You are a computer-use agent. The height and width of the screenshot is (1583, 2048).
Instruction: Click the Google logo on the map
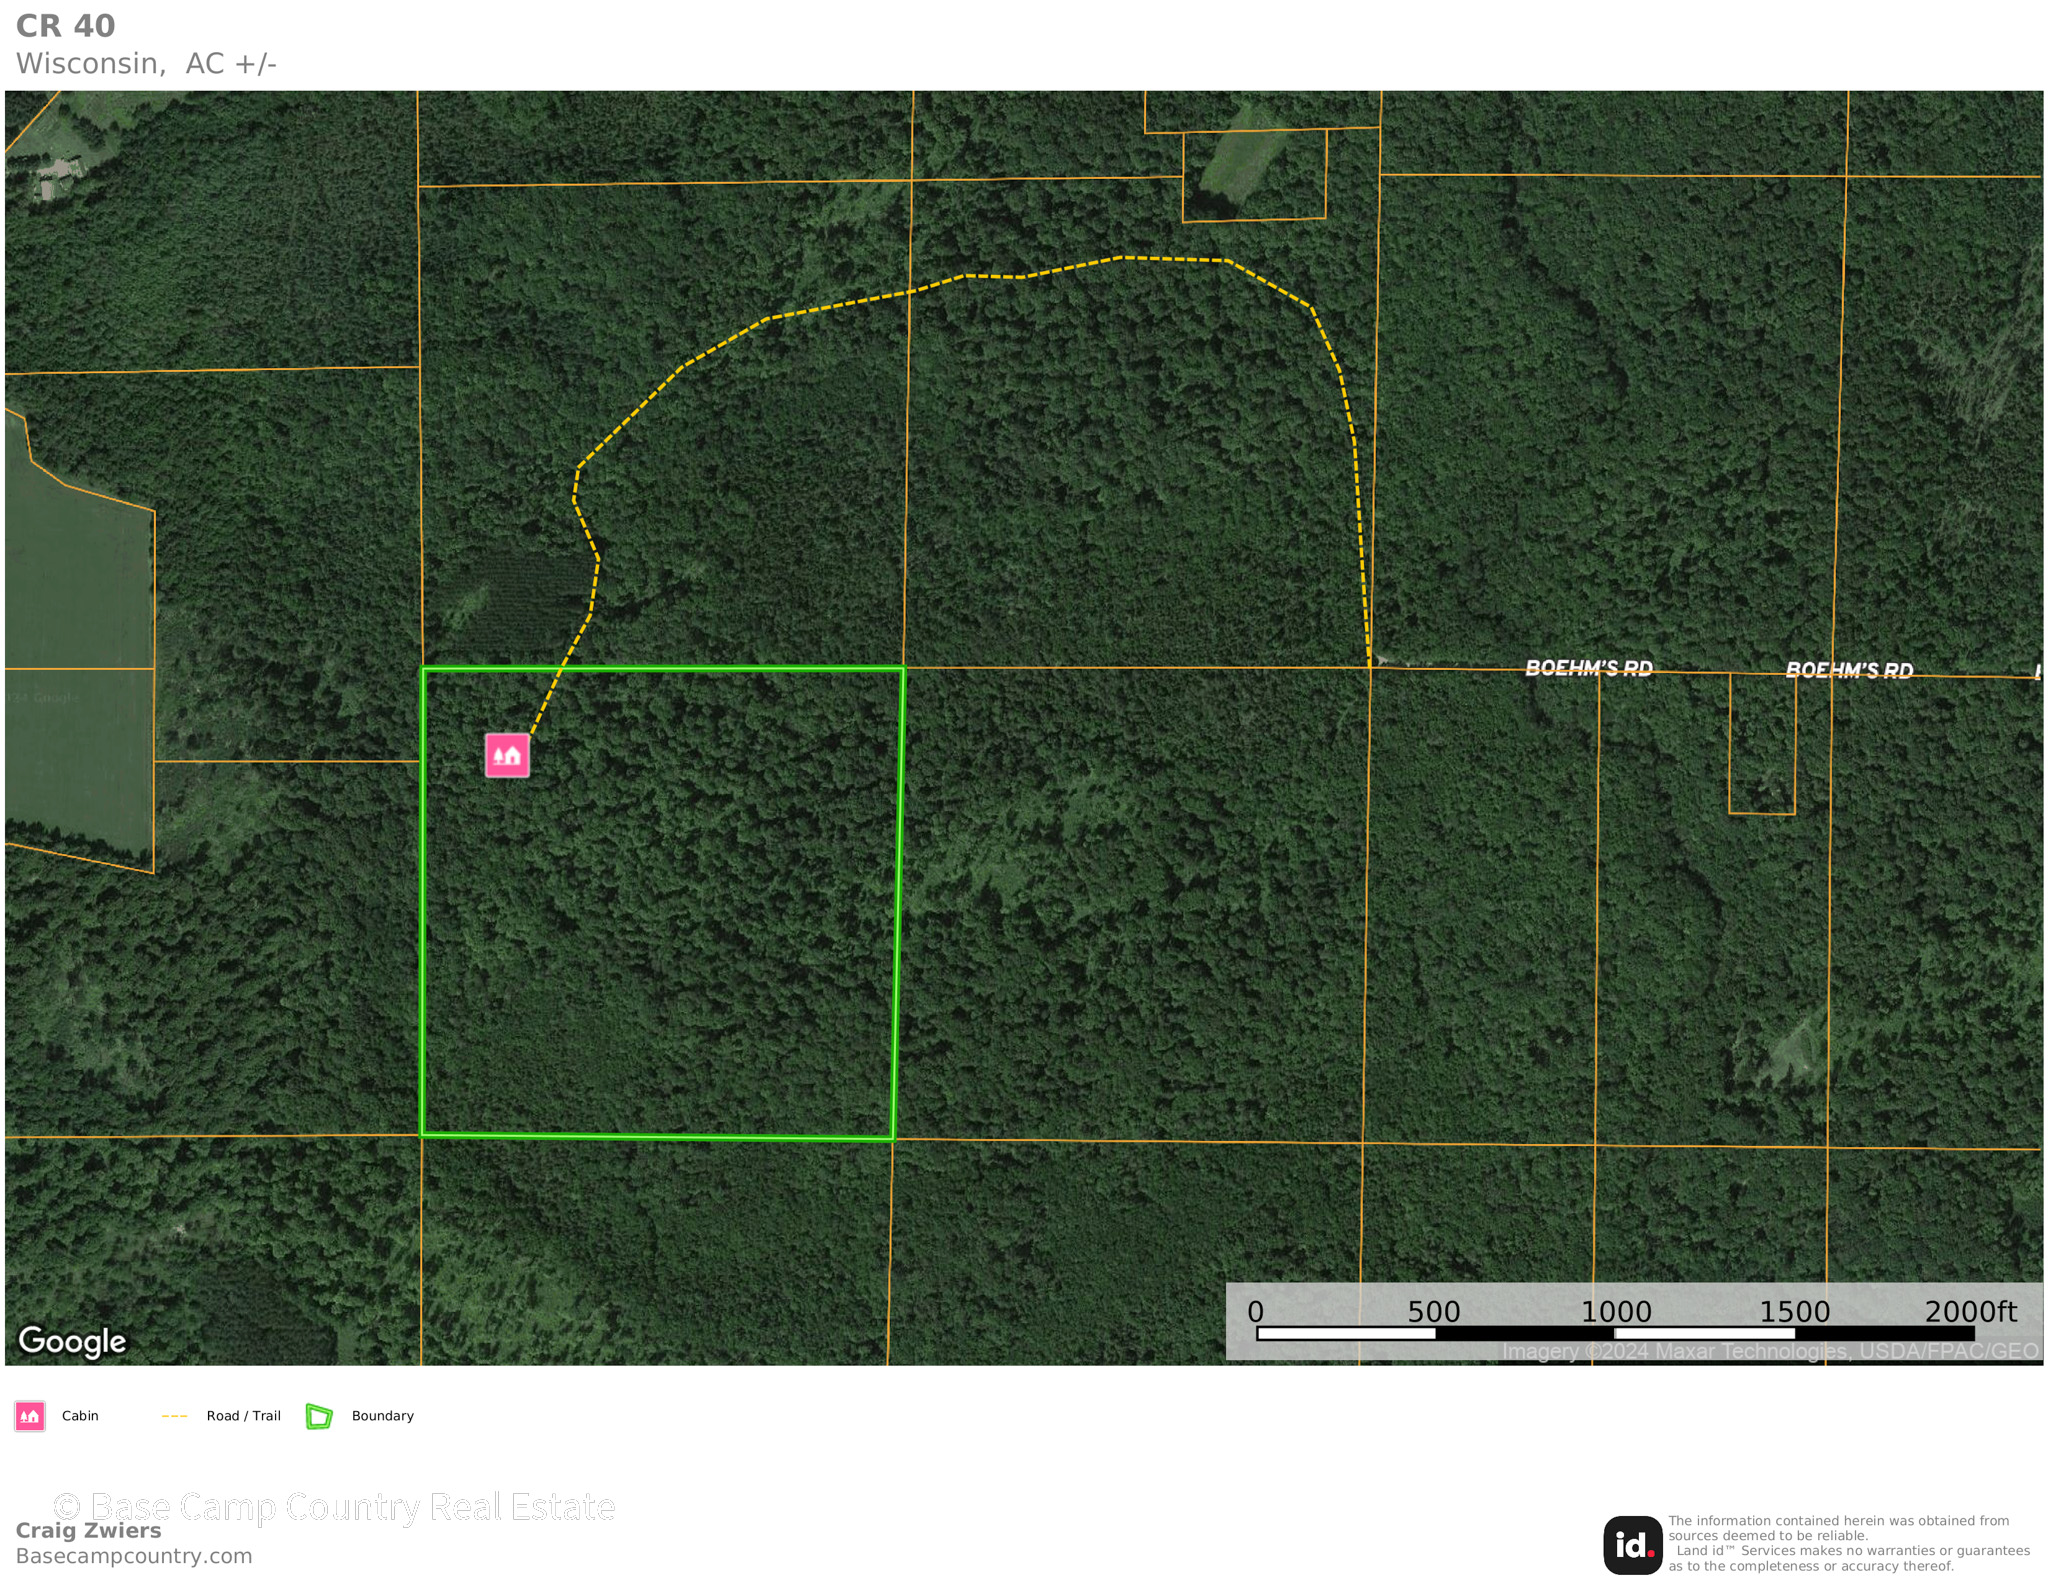coord(72,1341)
